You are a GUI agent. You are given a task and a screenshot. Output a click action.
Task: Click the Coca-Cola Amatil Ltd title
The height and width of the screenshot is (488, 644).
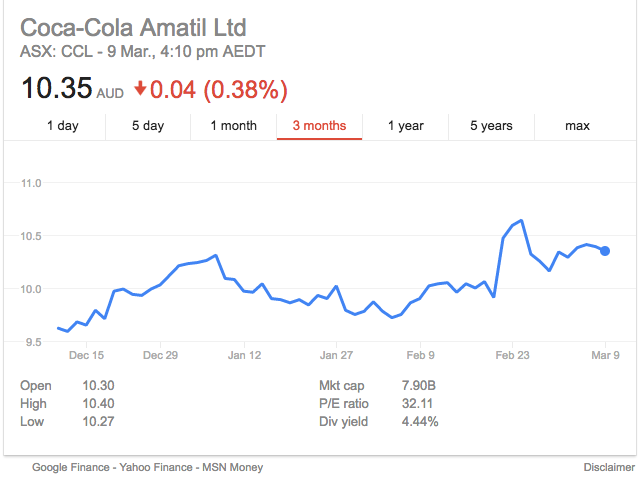coord(133,28)
